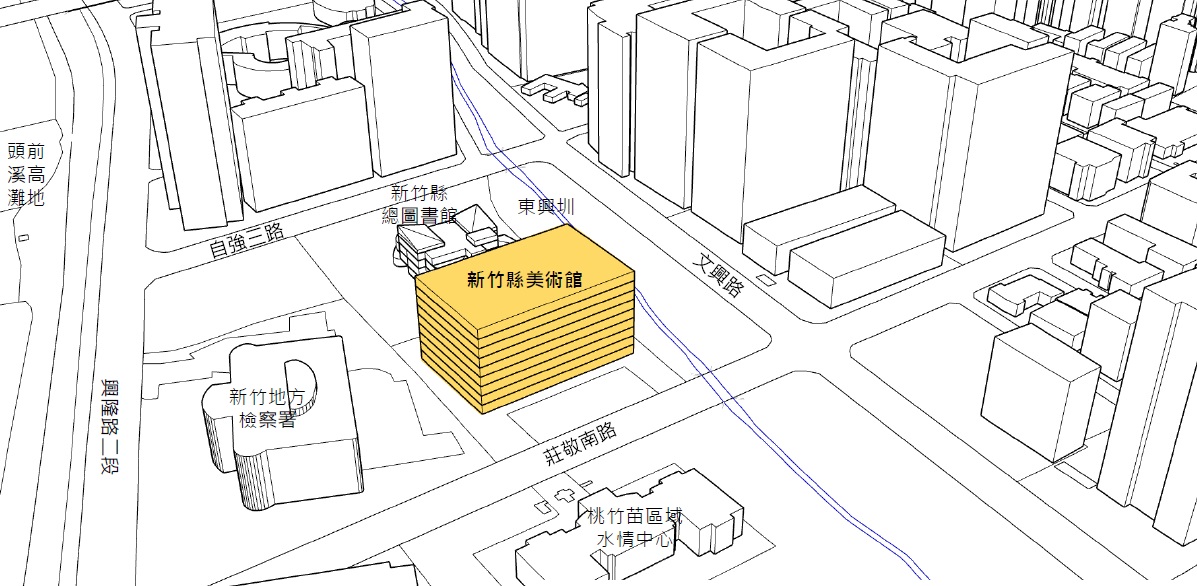Click the 新竹縣總圖書館 label
This screenshot has width=1197, height=586.
point(422,204)
